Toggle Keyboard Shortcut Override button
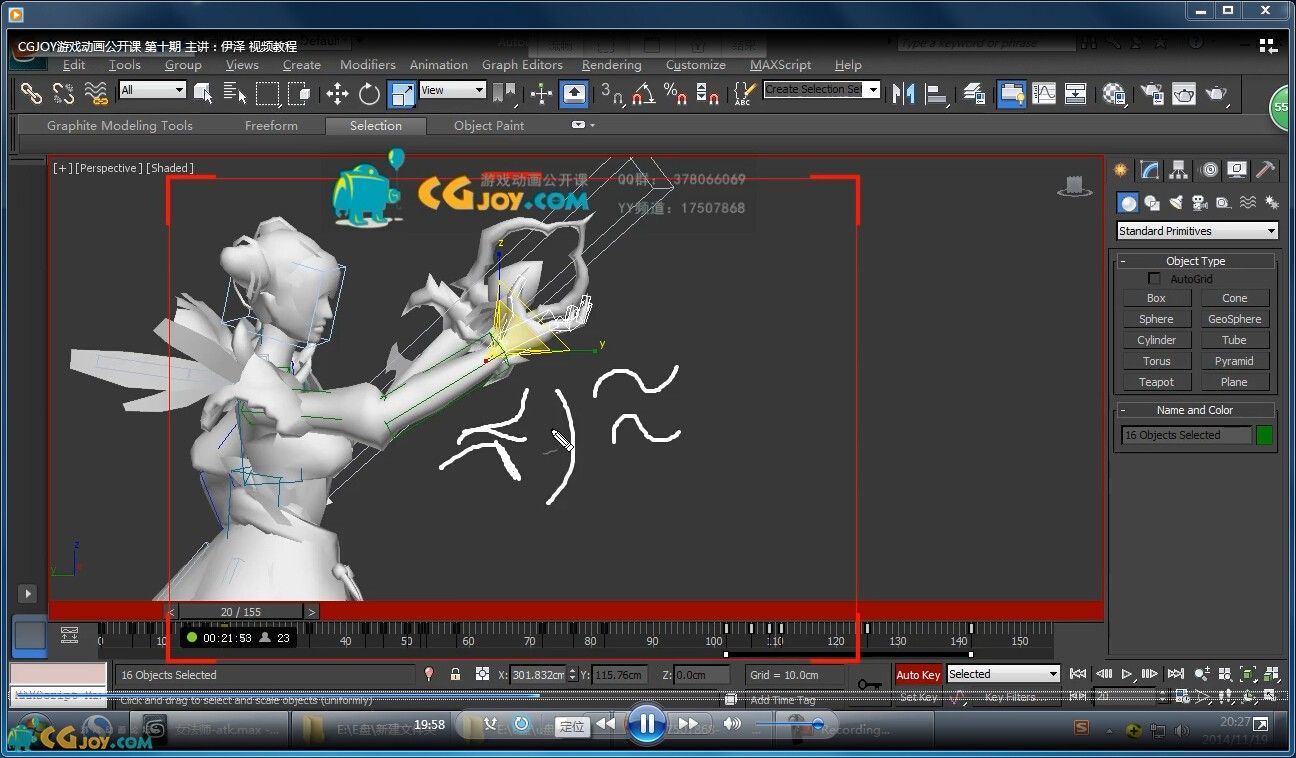Screen dimensions: 1296x758 point(574,93)
